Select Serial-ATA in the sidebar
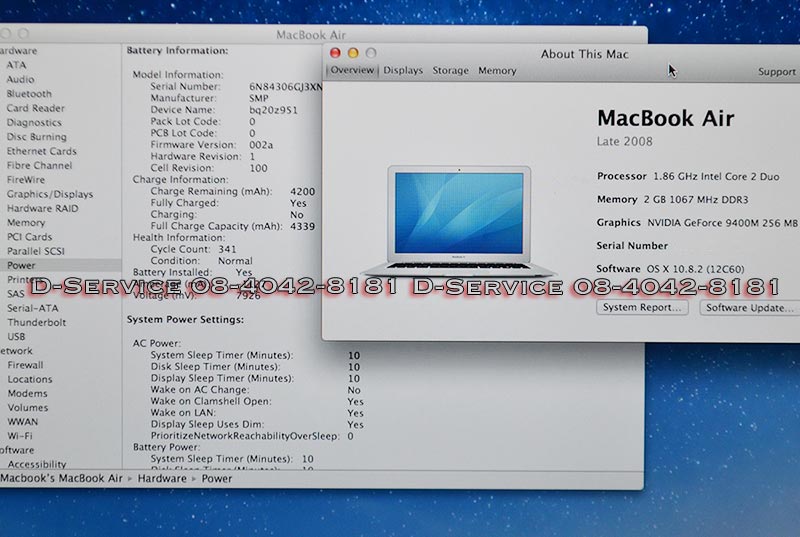 [x=33, y=308]
